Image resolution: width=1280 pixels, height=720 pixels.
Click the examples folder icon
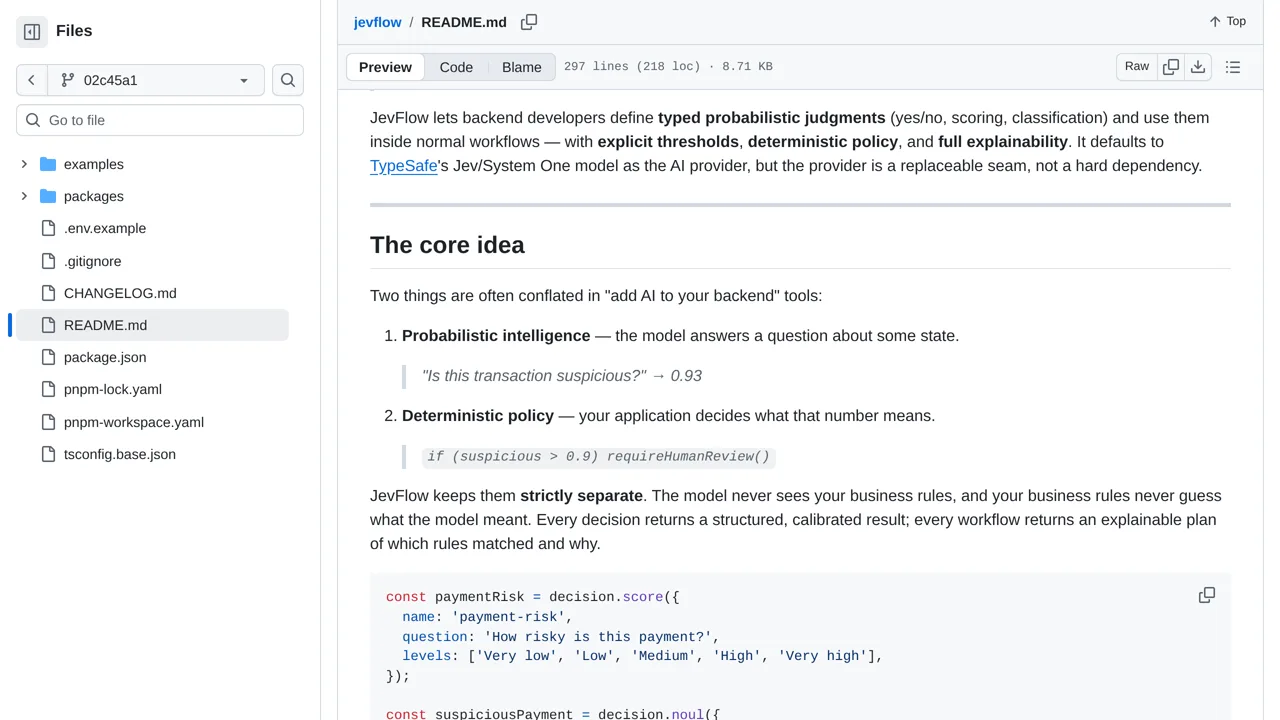tap(48, 164)
